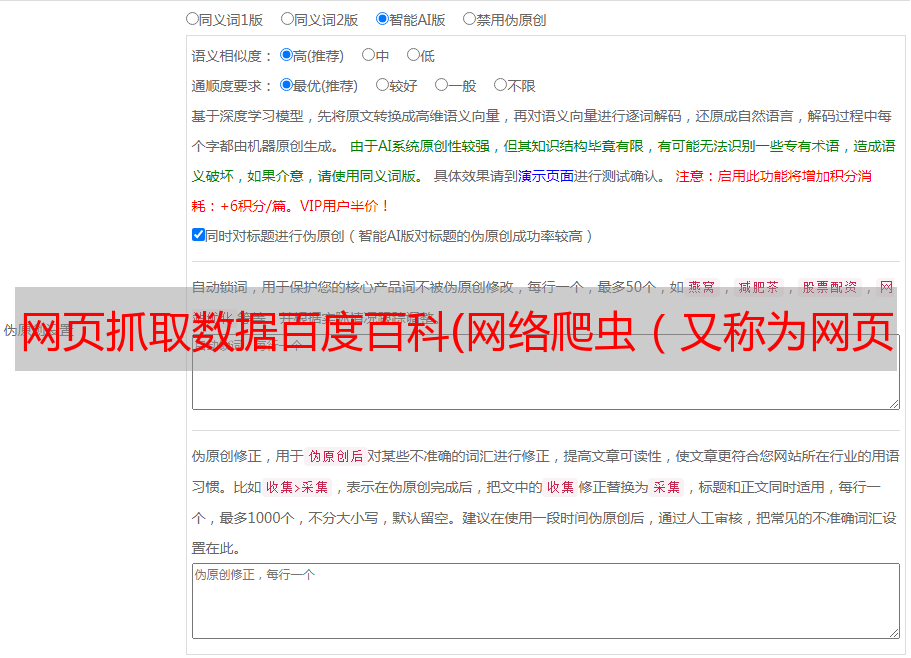Click the 减肥茶 example tag
This screenshot has height=658, width=911.
(758, 287)
